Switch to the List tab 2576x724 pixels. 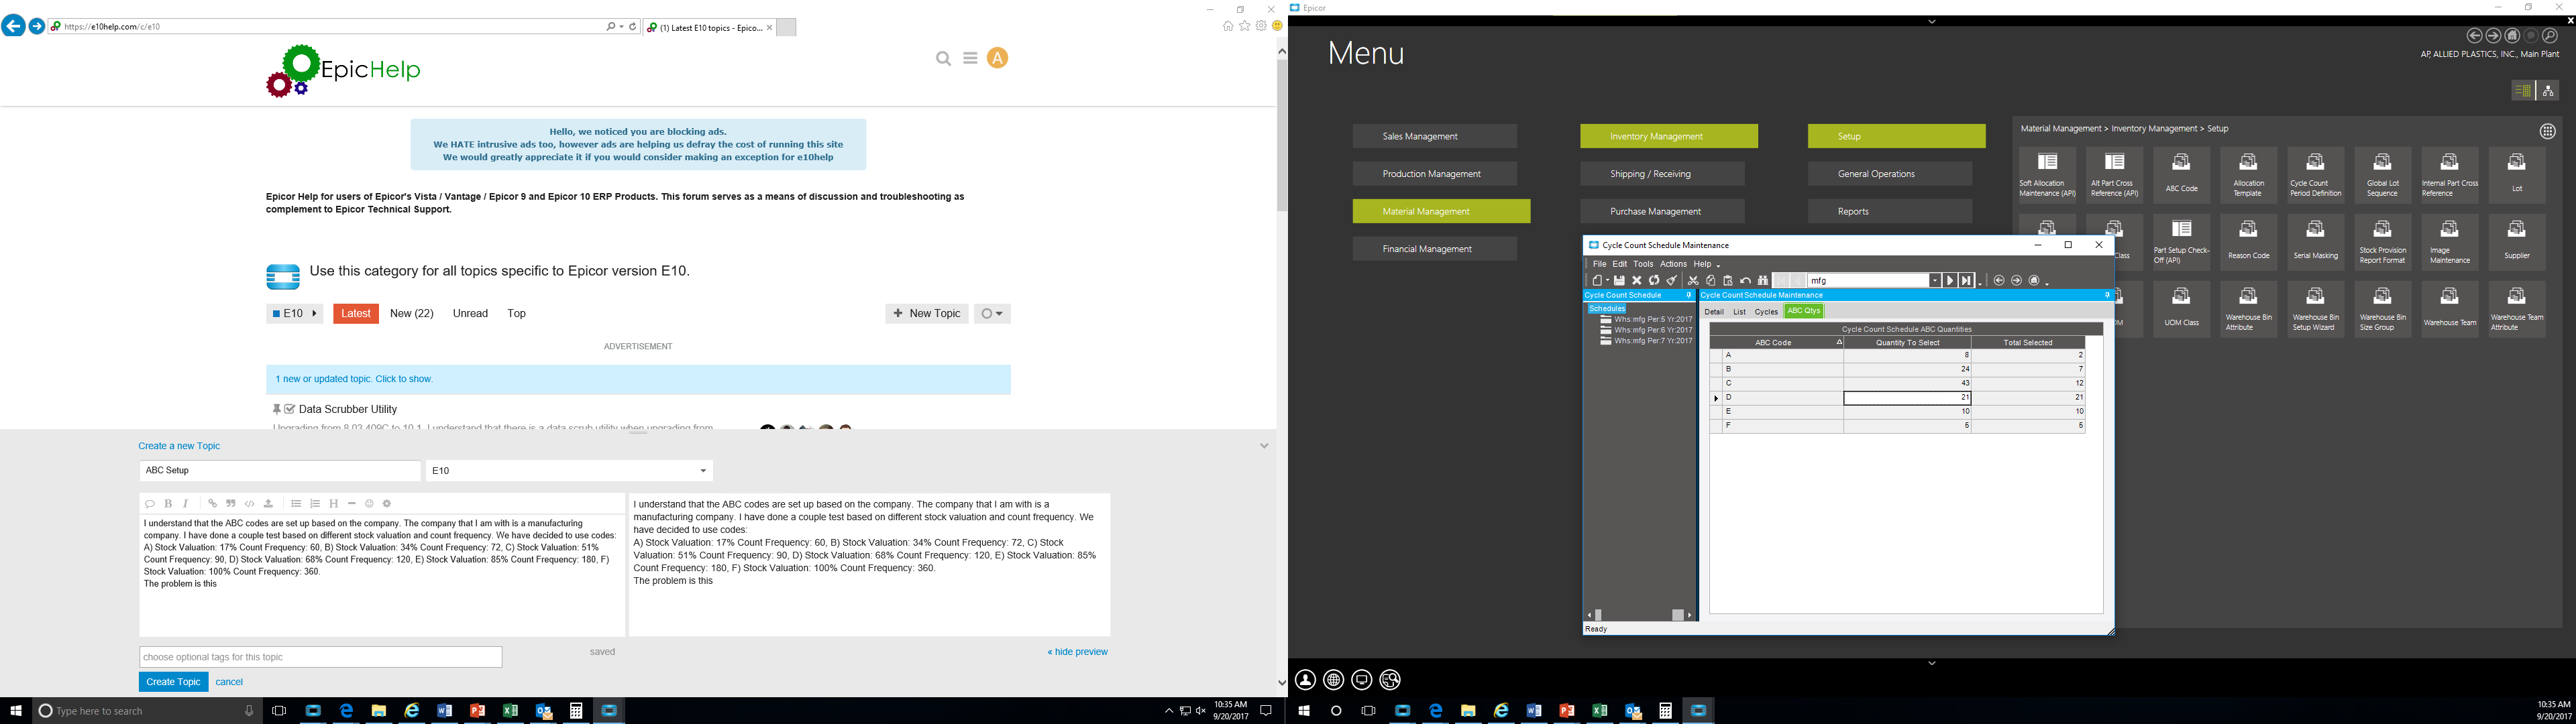[x=1739, y=312]
